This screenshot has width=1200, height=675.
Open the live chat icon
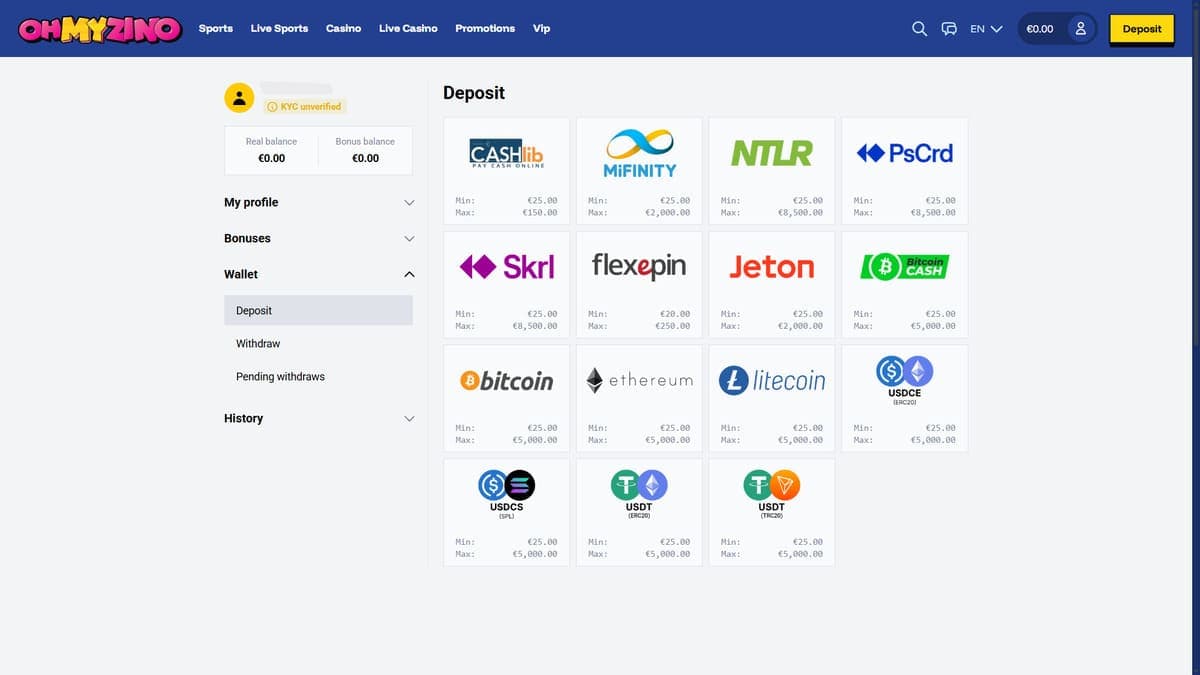(x=950, y=29)
